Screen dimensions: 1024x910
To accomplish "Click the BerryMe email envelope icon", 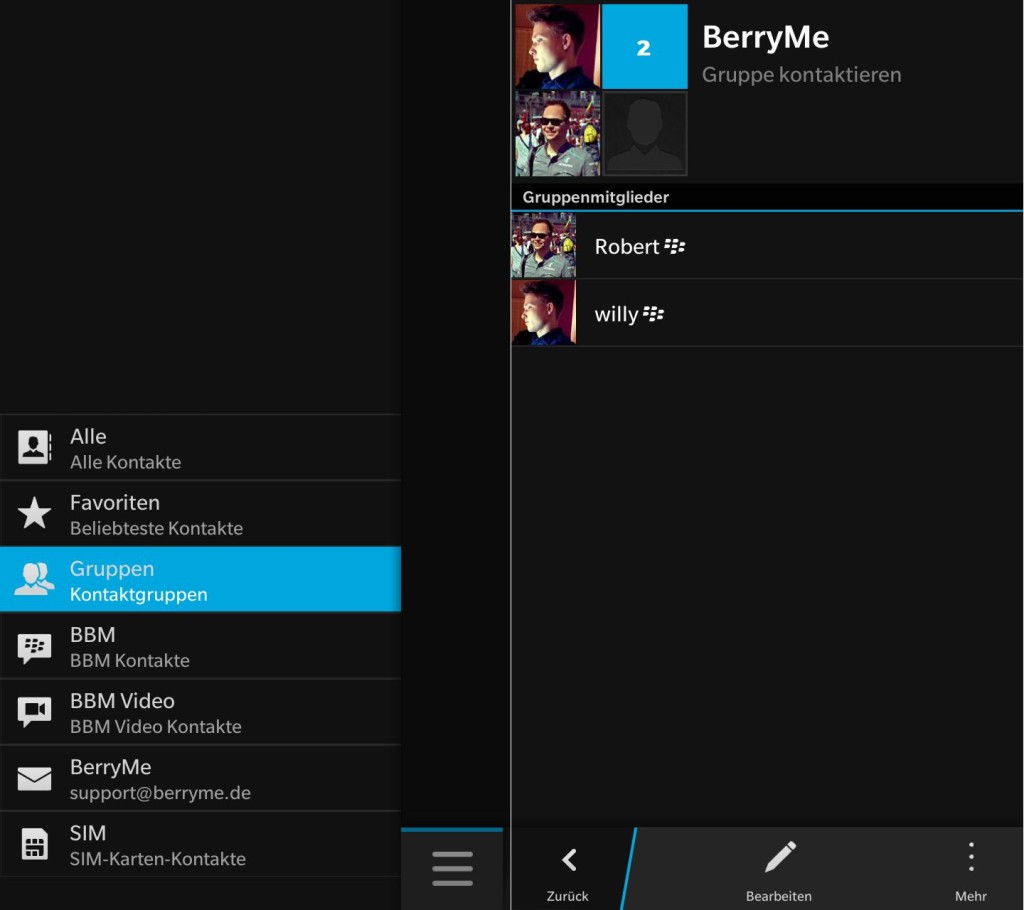I will click(x=34, y=779).
